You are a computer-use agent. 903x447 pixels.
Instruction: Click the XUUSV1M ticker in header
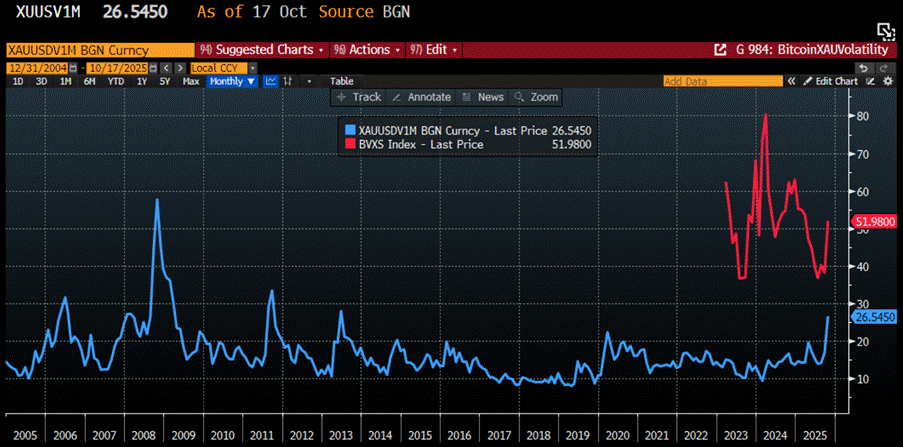[49, 11]
